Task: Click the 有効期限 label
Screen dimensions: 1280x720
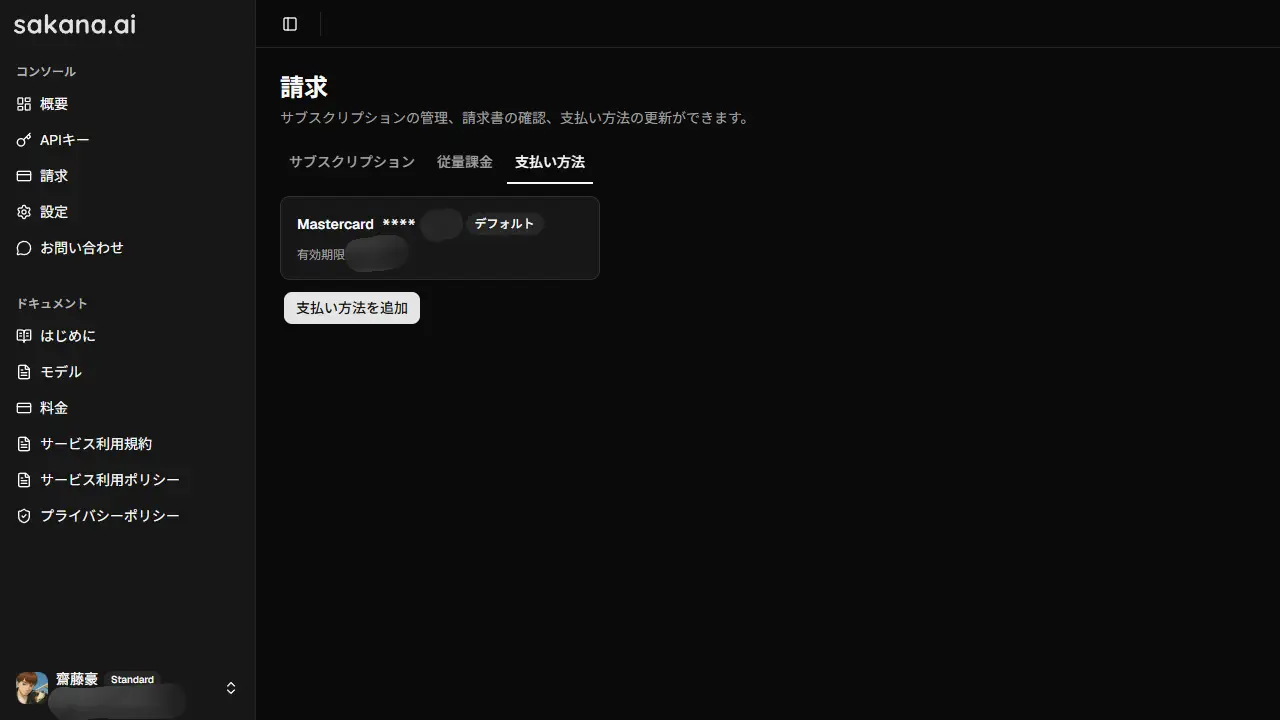Action: point(321,255)
